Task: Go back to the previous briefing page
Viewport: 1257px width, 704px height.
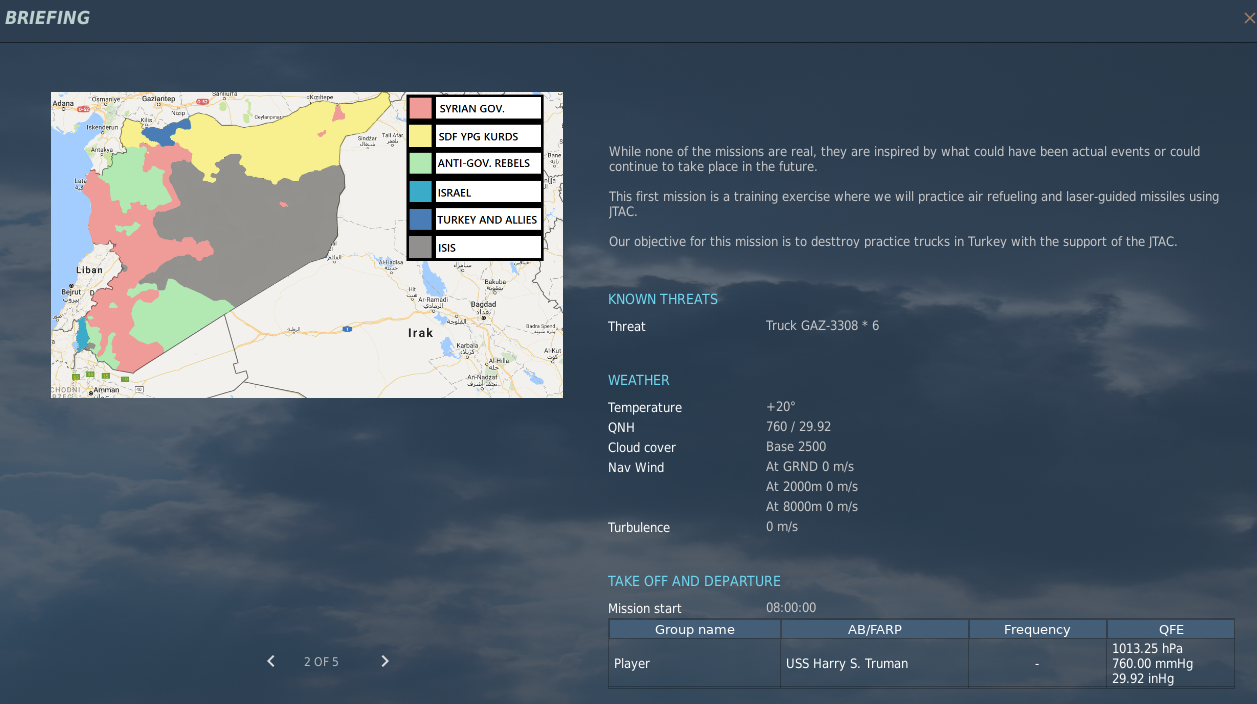Action: click(x=270, y=661)
